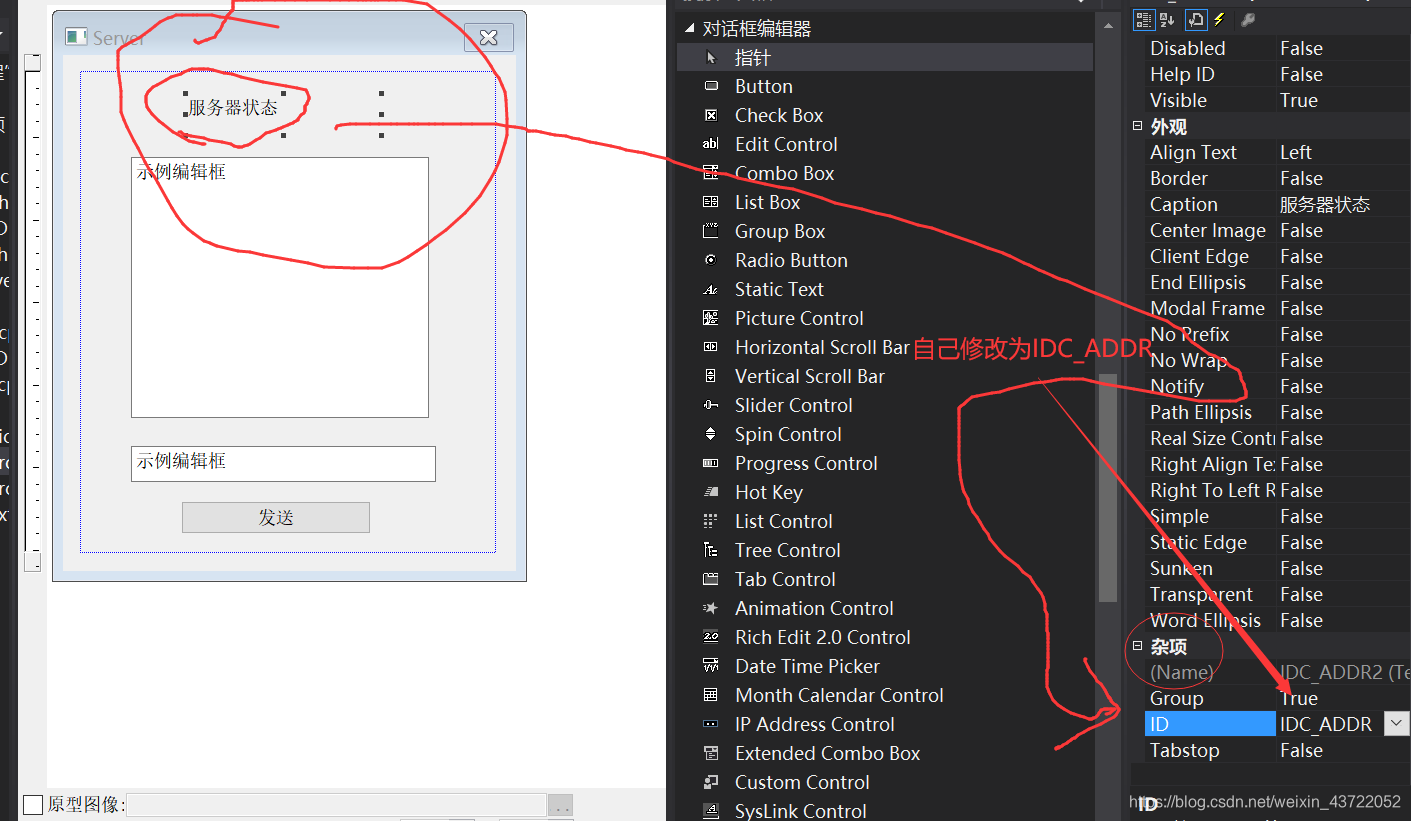Show the Properties page icon
Screen dimensions: 1411x821
(x=1195, y=20)
